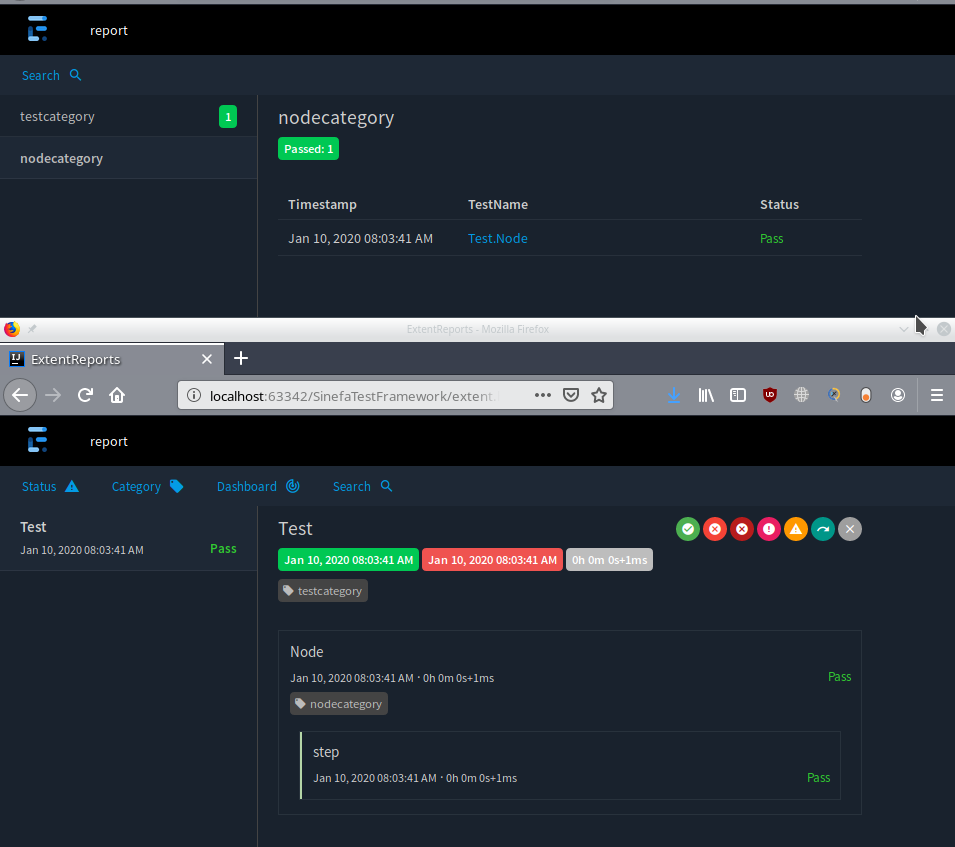Click the site information icon in address bar
The width and height of the screenshot is (955, 847).
[x=194, y=395]
